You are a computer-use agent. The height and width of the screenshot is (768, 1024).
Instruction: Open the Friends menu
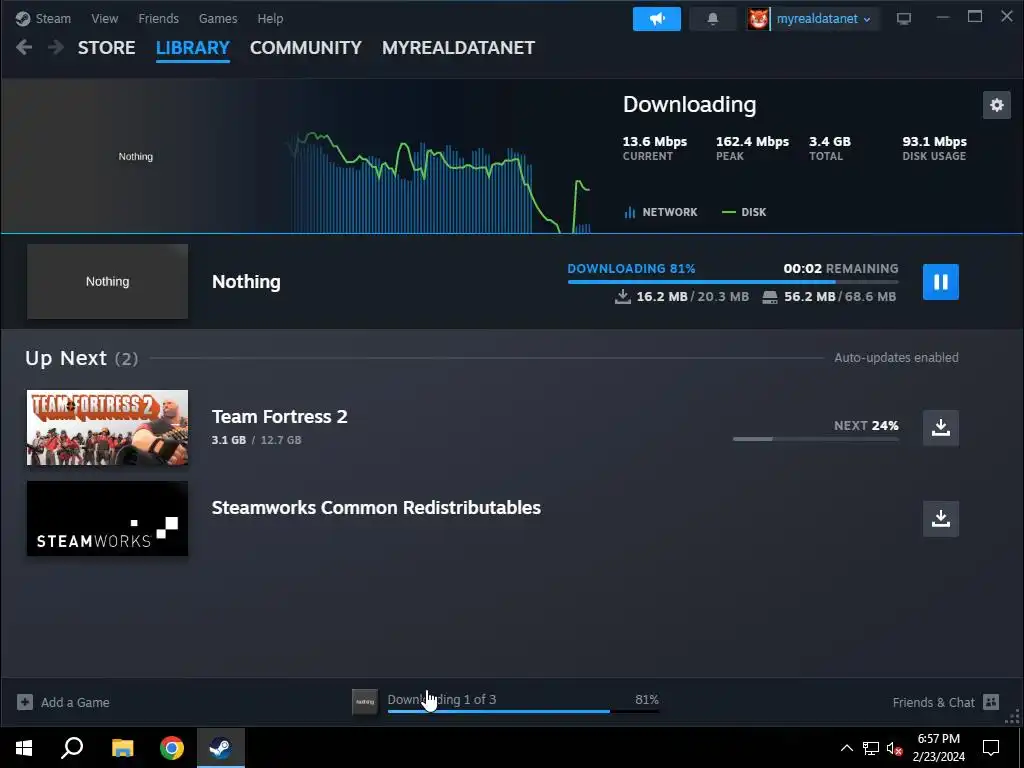(x=159, y=18)
